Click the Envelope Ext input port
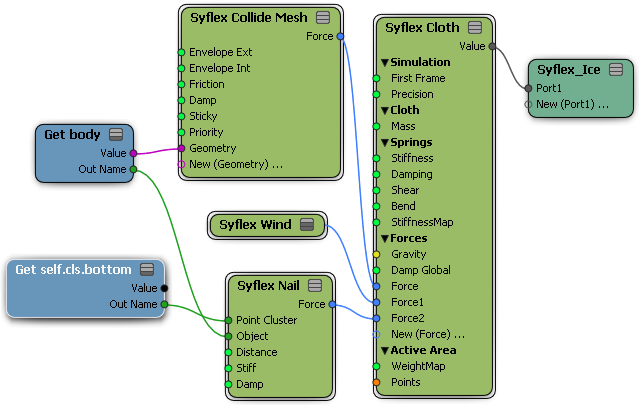Image resolution: width=639 pixels, height=405 pixels. tap(182, 52)
